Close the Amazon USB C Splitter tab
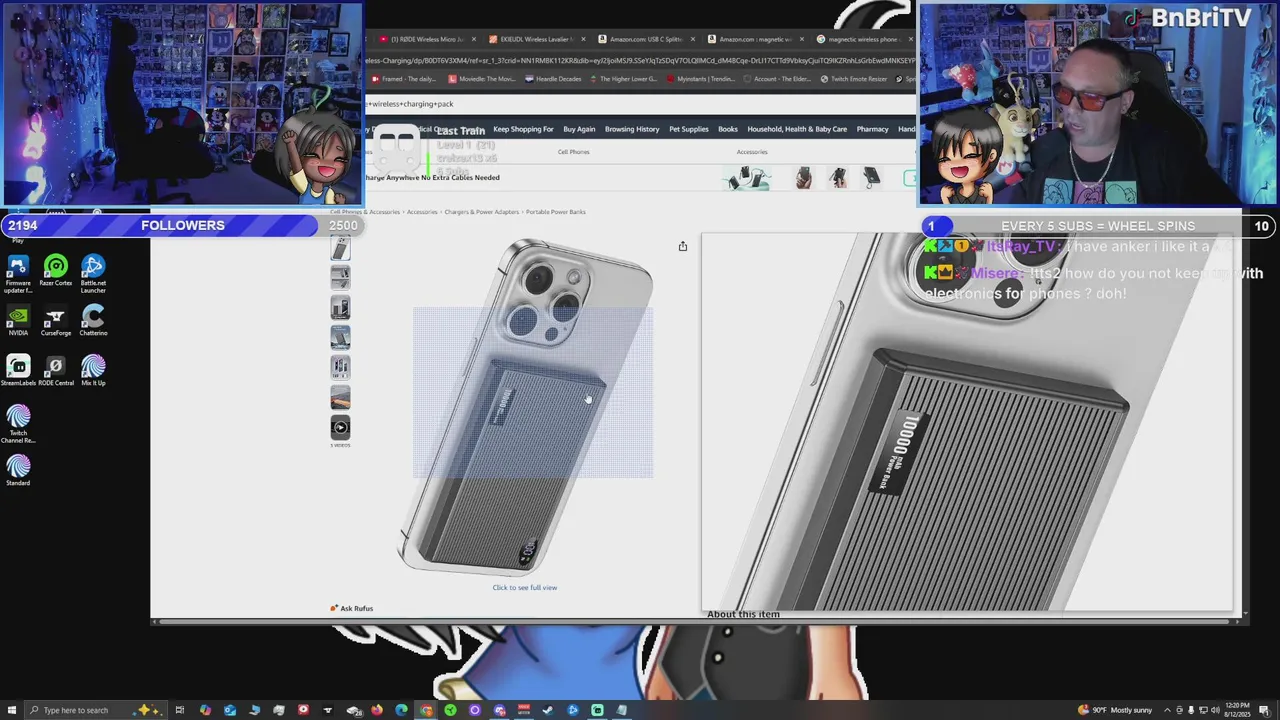 click(693, 39)
